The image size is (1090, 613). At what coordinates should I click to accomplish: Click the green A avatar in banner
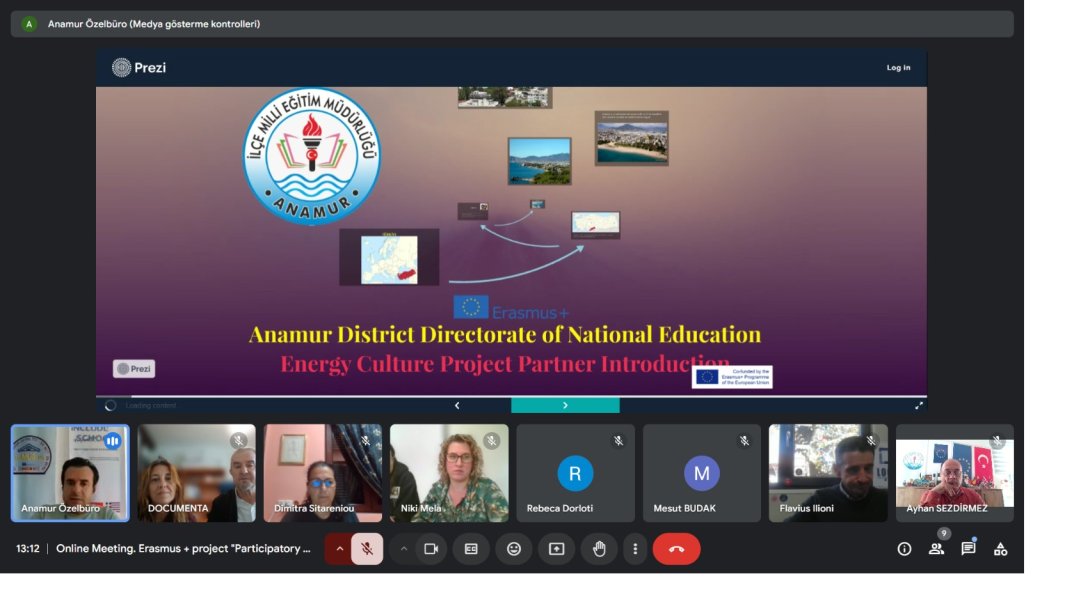(29, 24)
